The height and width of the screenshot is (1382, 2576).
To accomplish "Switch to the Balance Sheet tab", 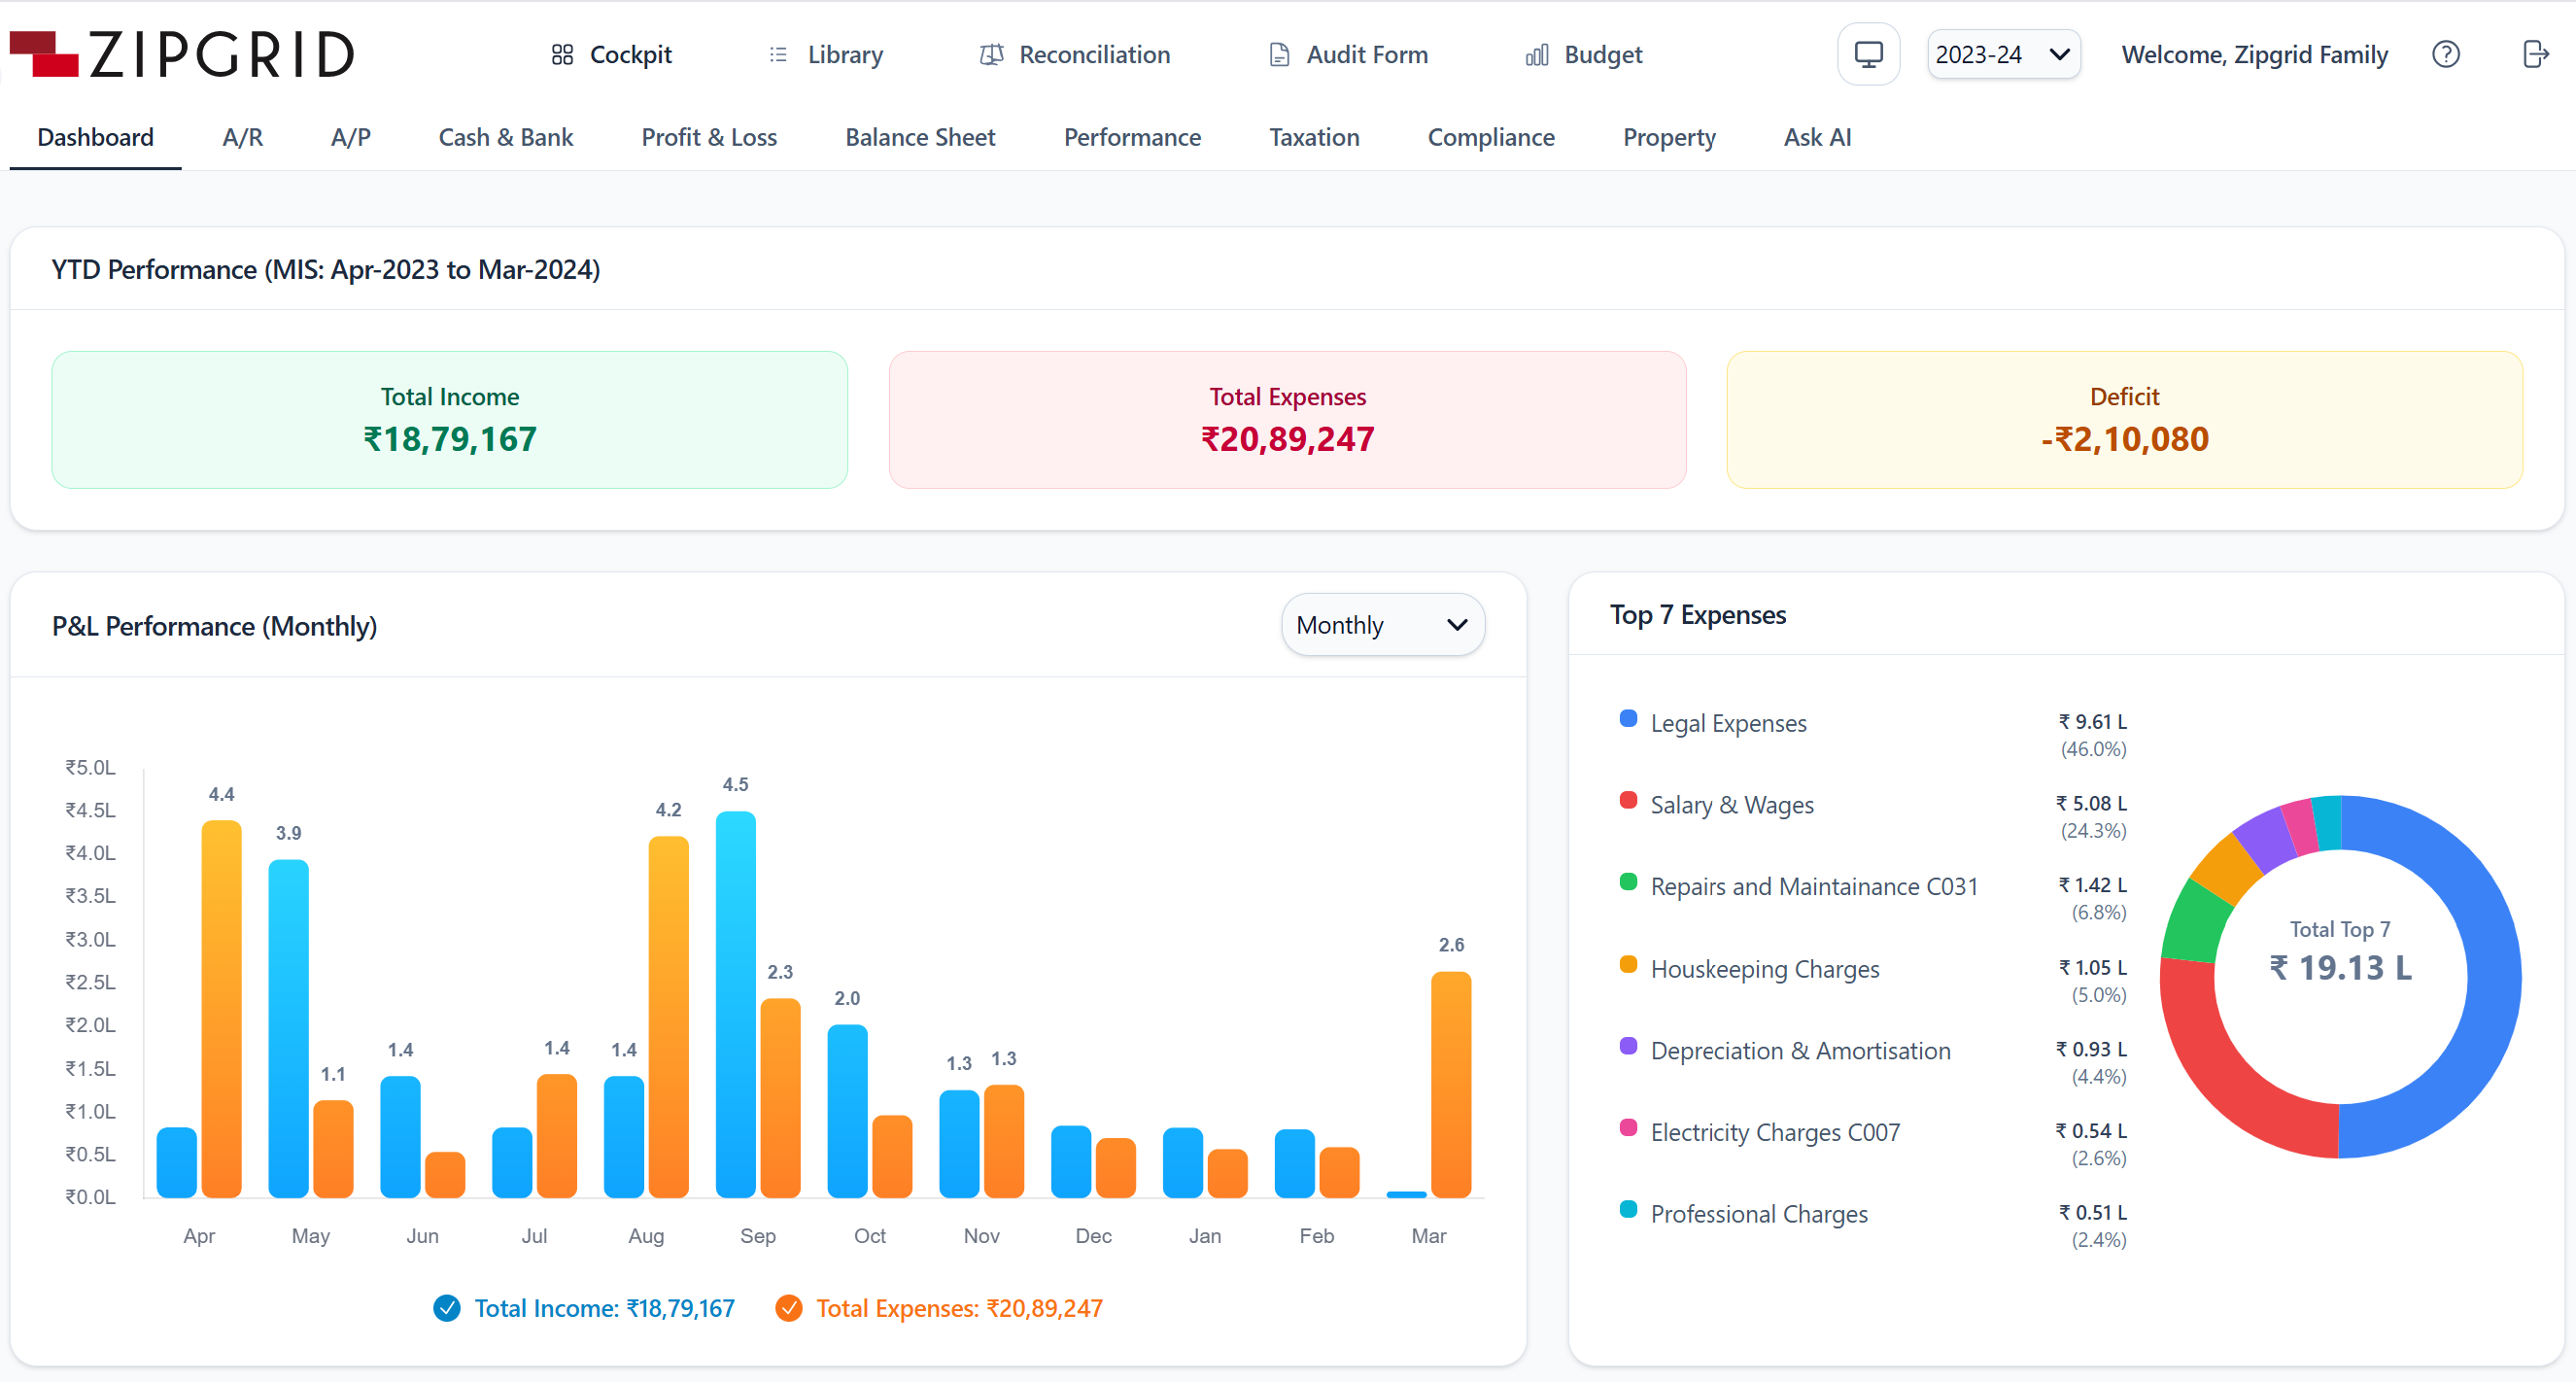I will pos(920,137).
